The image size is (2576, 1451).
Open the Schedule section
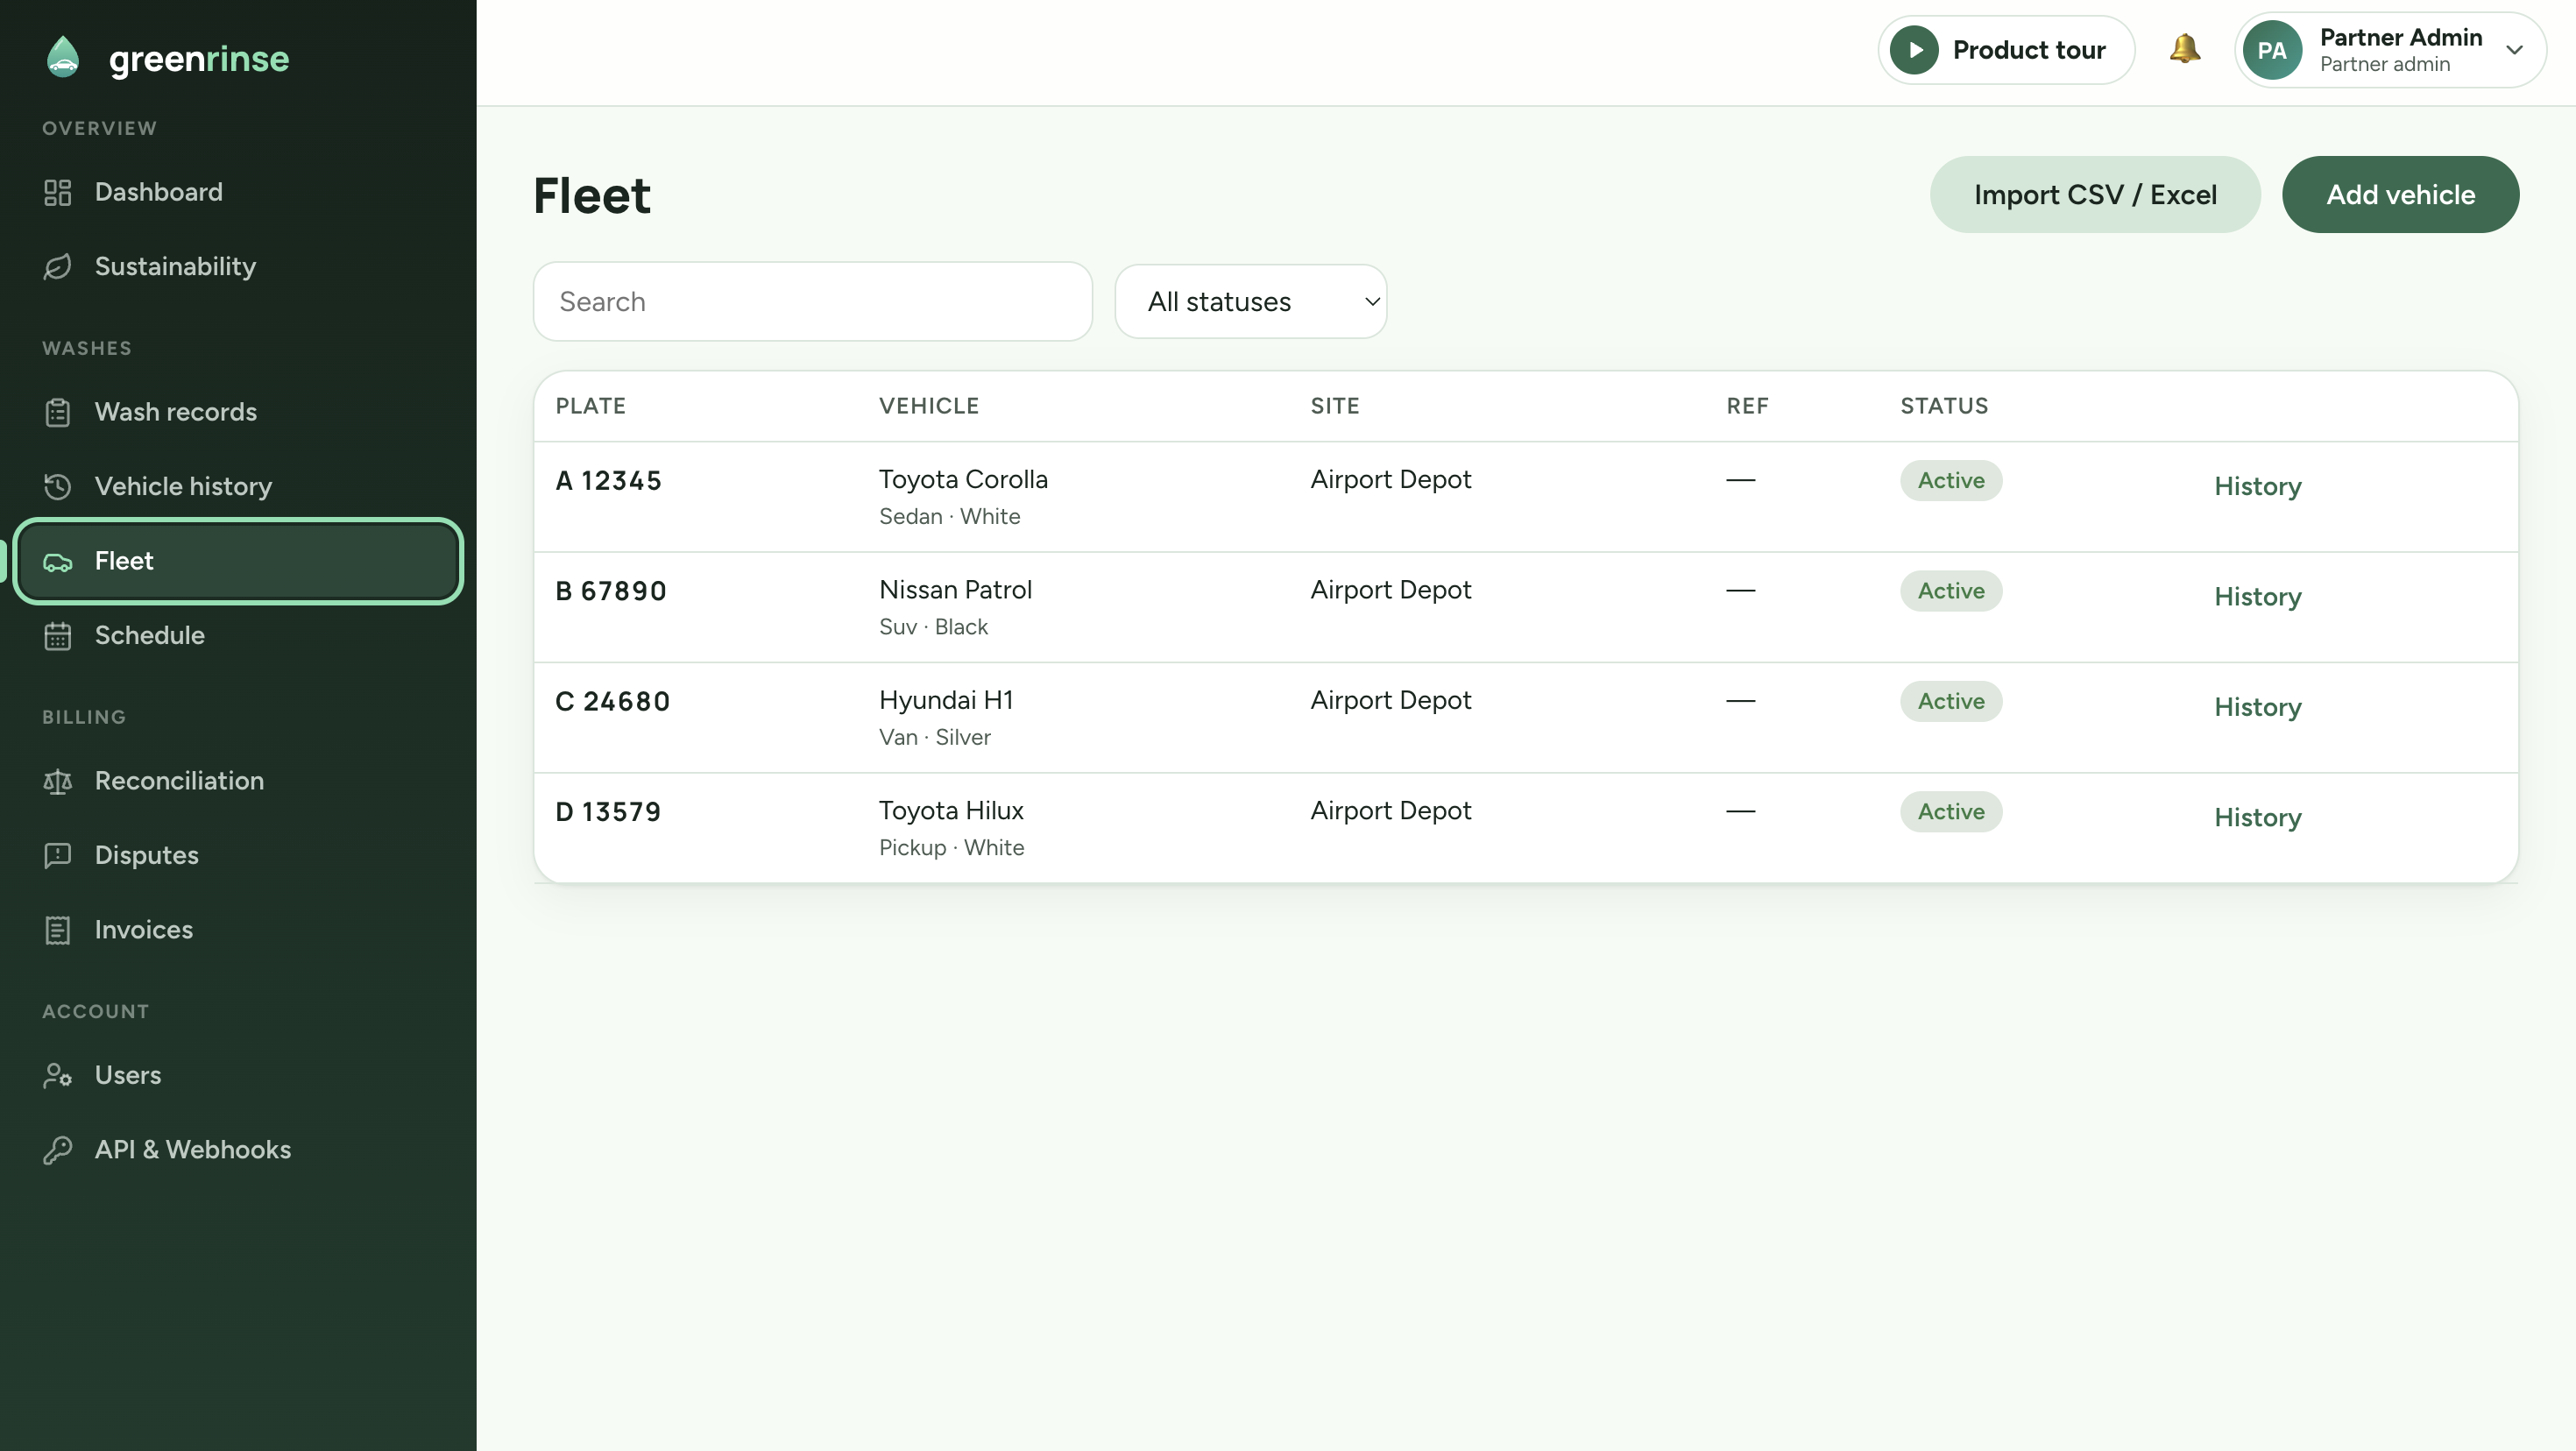[x=238, y=636]
